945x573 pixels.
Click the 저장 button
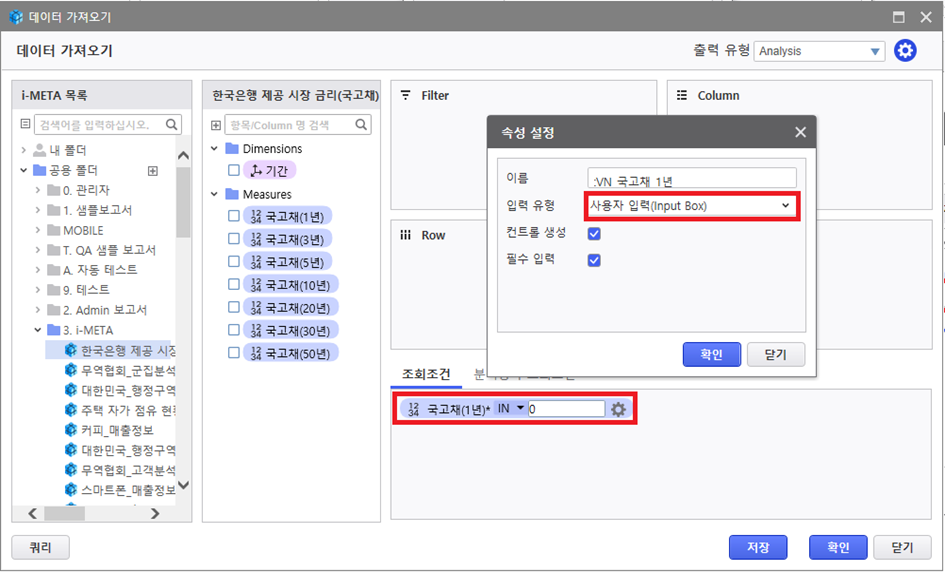tap(758, 547)
